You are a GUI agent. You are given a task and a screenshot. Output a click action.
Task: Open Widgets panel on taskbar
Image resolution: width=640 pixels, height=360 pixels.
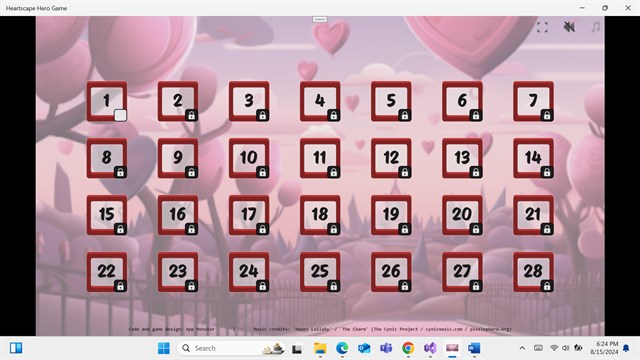point(16,348)
